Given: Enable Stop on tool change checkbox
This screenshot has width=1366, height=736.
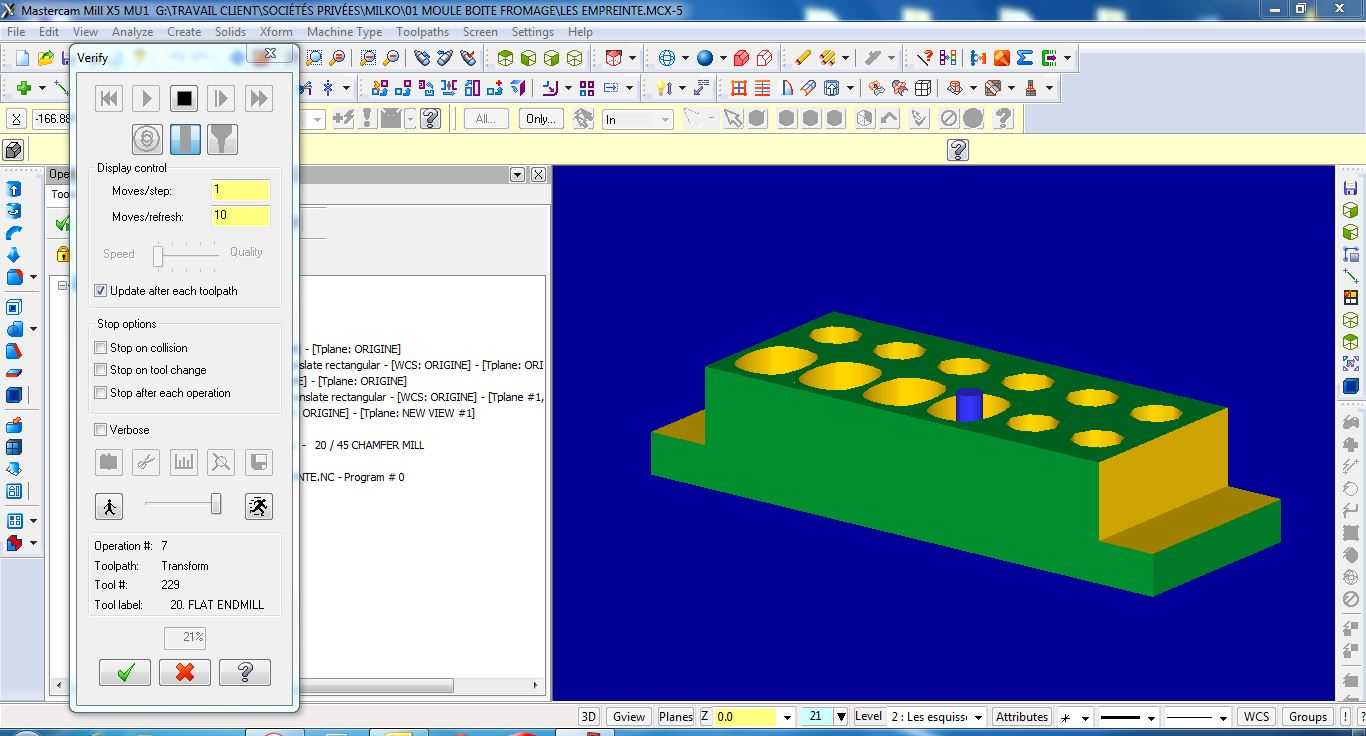Looking at the screenshot, I should (101, 370).
